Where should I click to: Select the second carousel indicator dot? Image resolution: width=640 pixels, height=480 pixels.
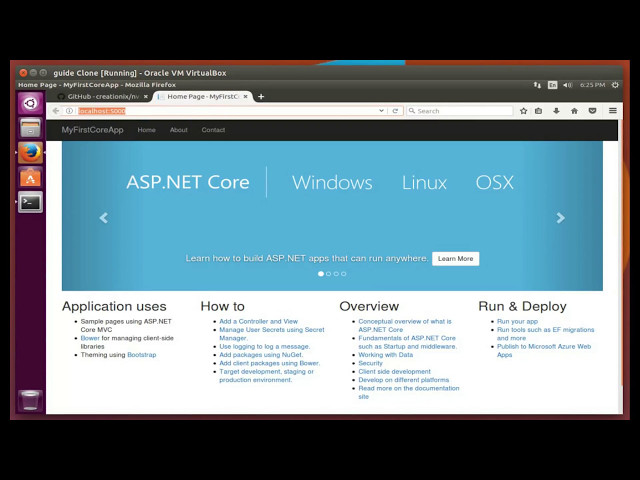329,274
